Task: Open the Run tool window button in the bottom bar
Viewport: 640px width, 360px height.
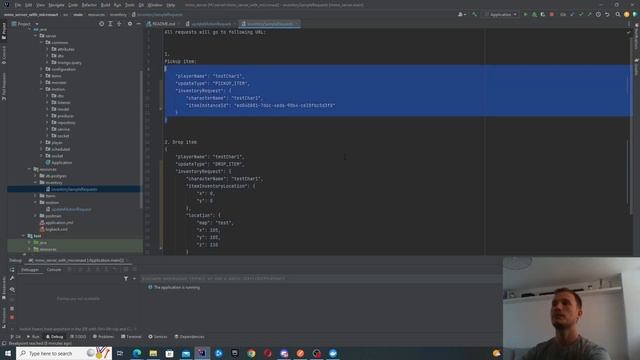Action: [x=33, y=337]
